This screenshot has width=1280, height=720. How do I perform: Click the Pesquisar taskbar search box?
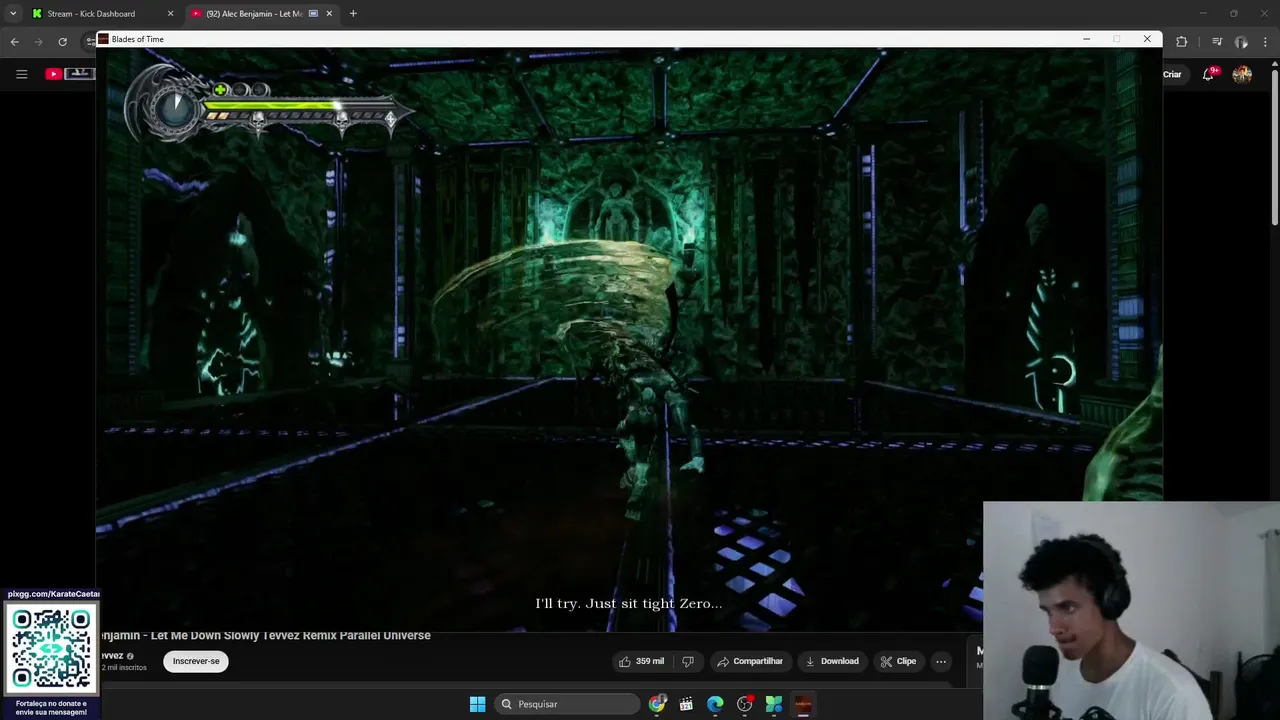(567, 704)
